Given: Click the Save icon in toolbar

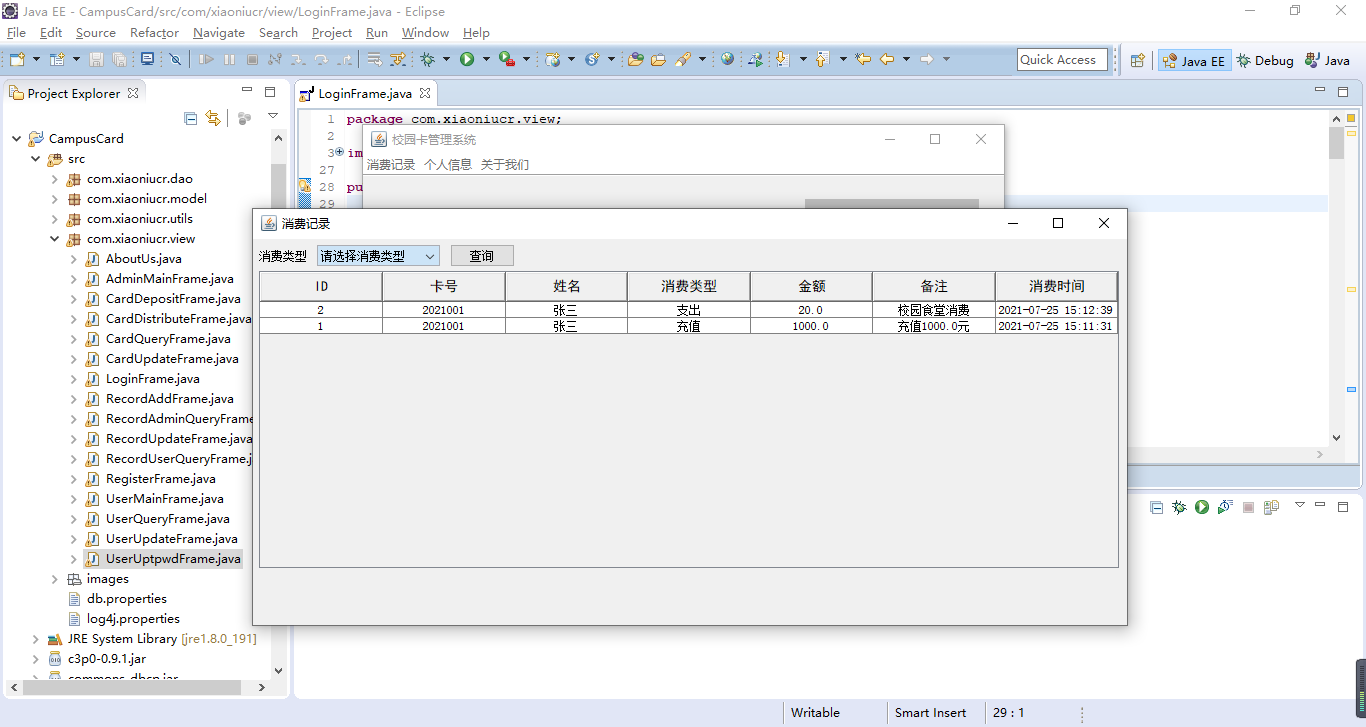Looking at the screenshot, I should 97,59.
